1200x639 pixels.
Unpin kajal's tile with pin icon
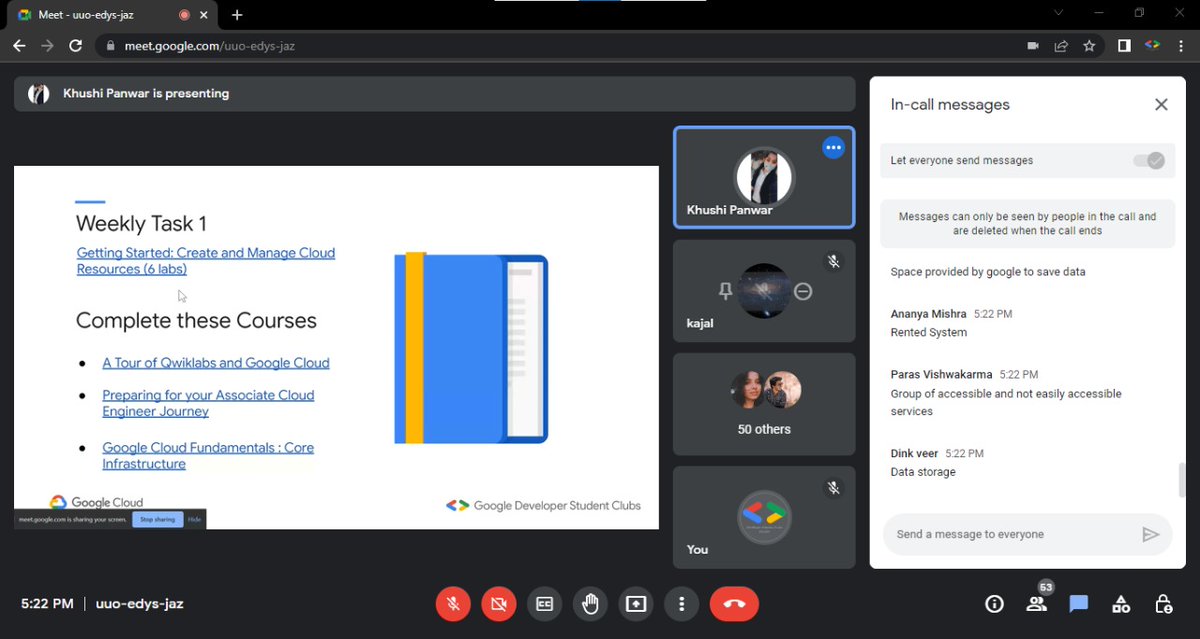coord(726,291)
